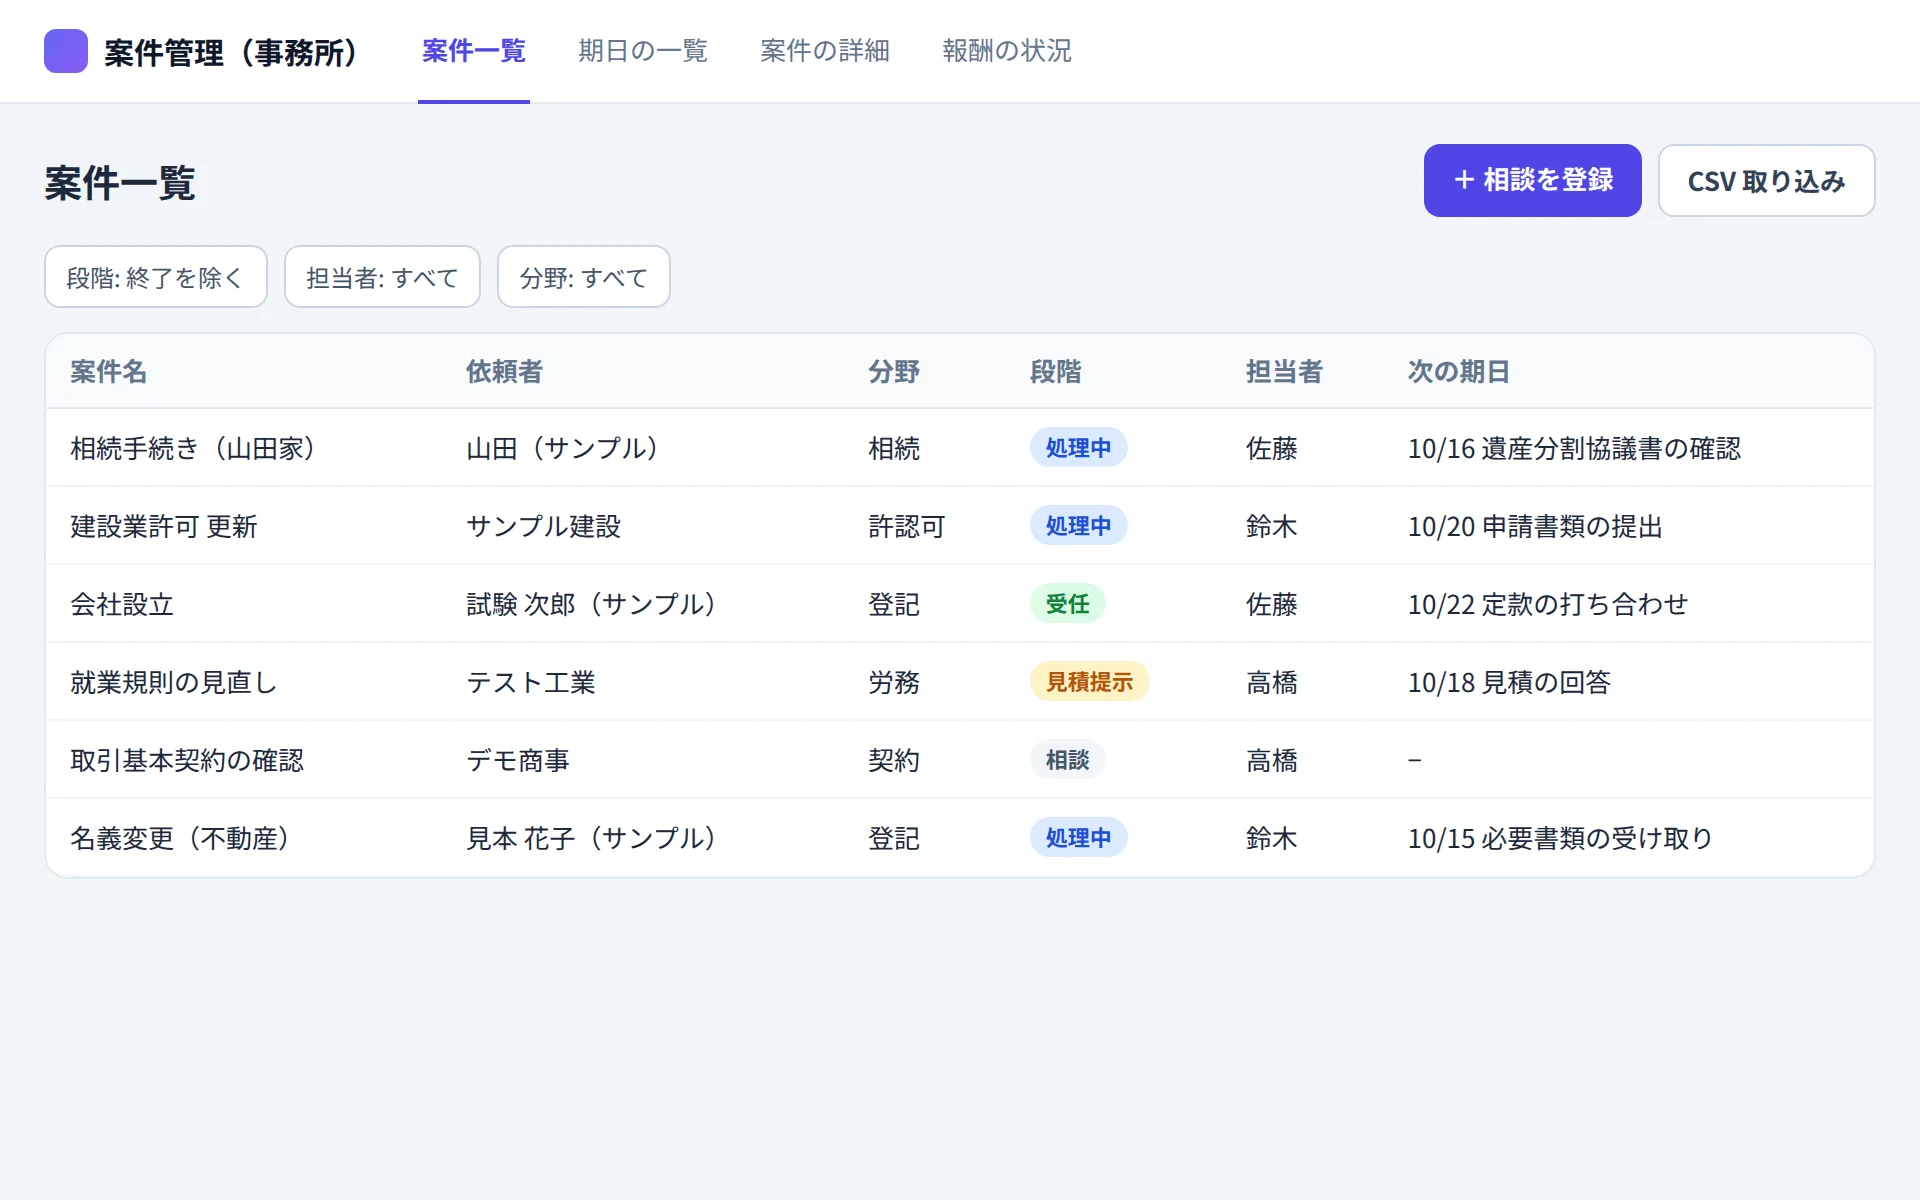Image resolution: width=1920 pixels, height=1200 pixels.
Task: Click the 依頼者 column header
Action: pyautogui.click(x=504, y=372)
